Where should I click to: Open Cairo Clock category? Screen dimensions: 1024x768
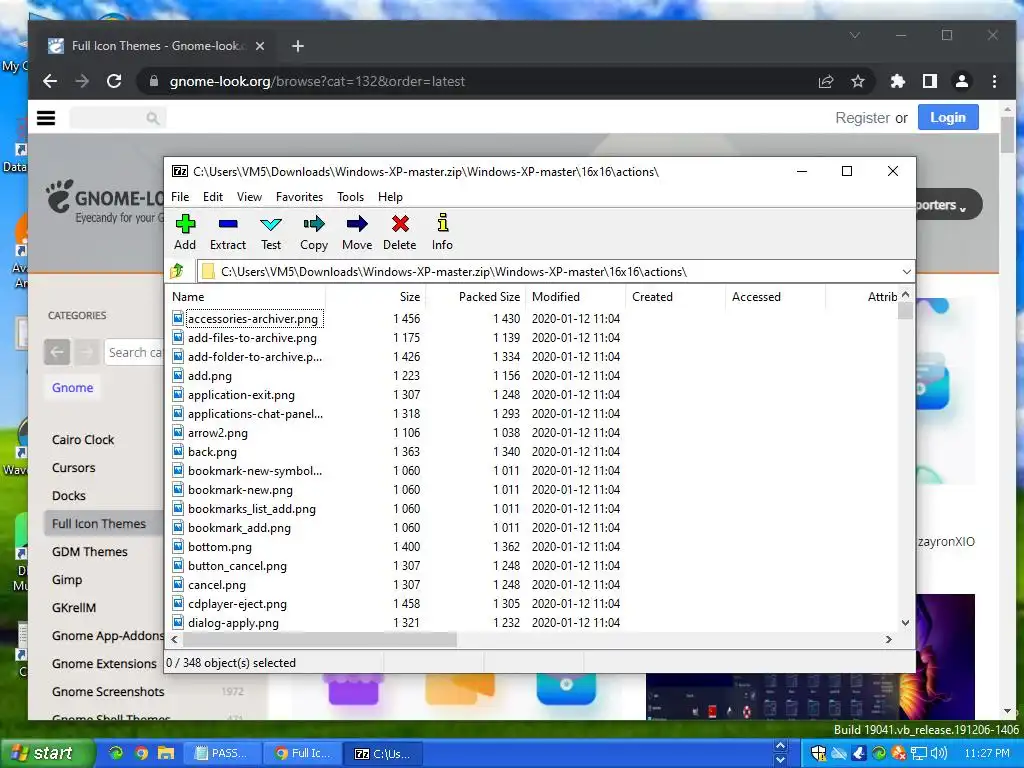click(x=83, y=440)
